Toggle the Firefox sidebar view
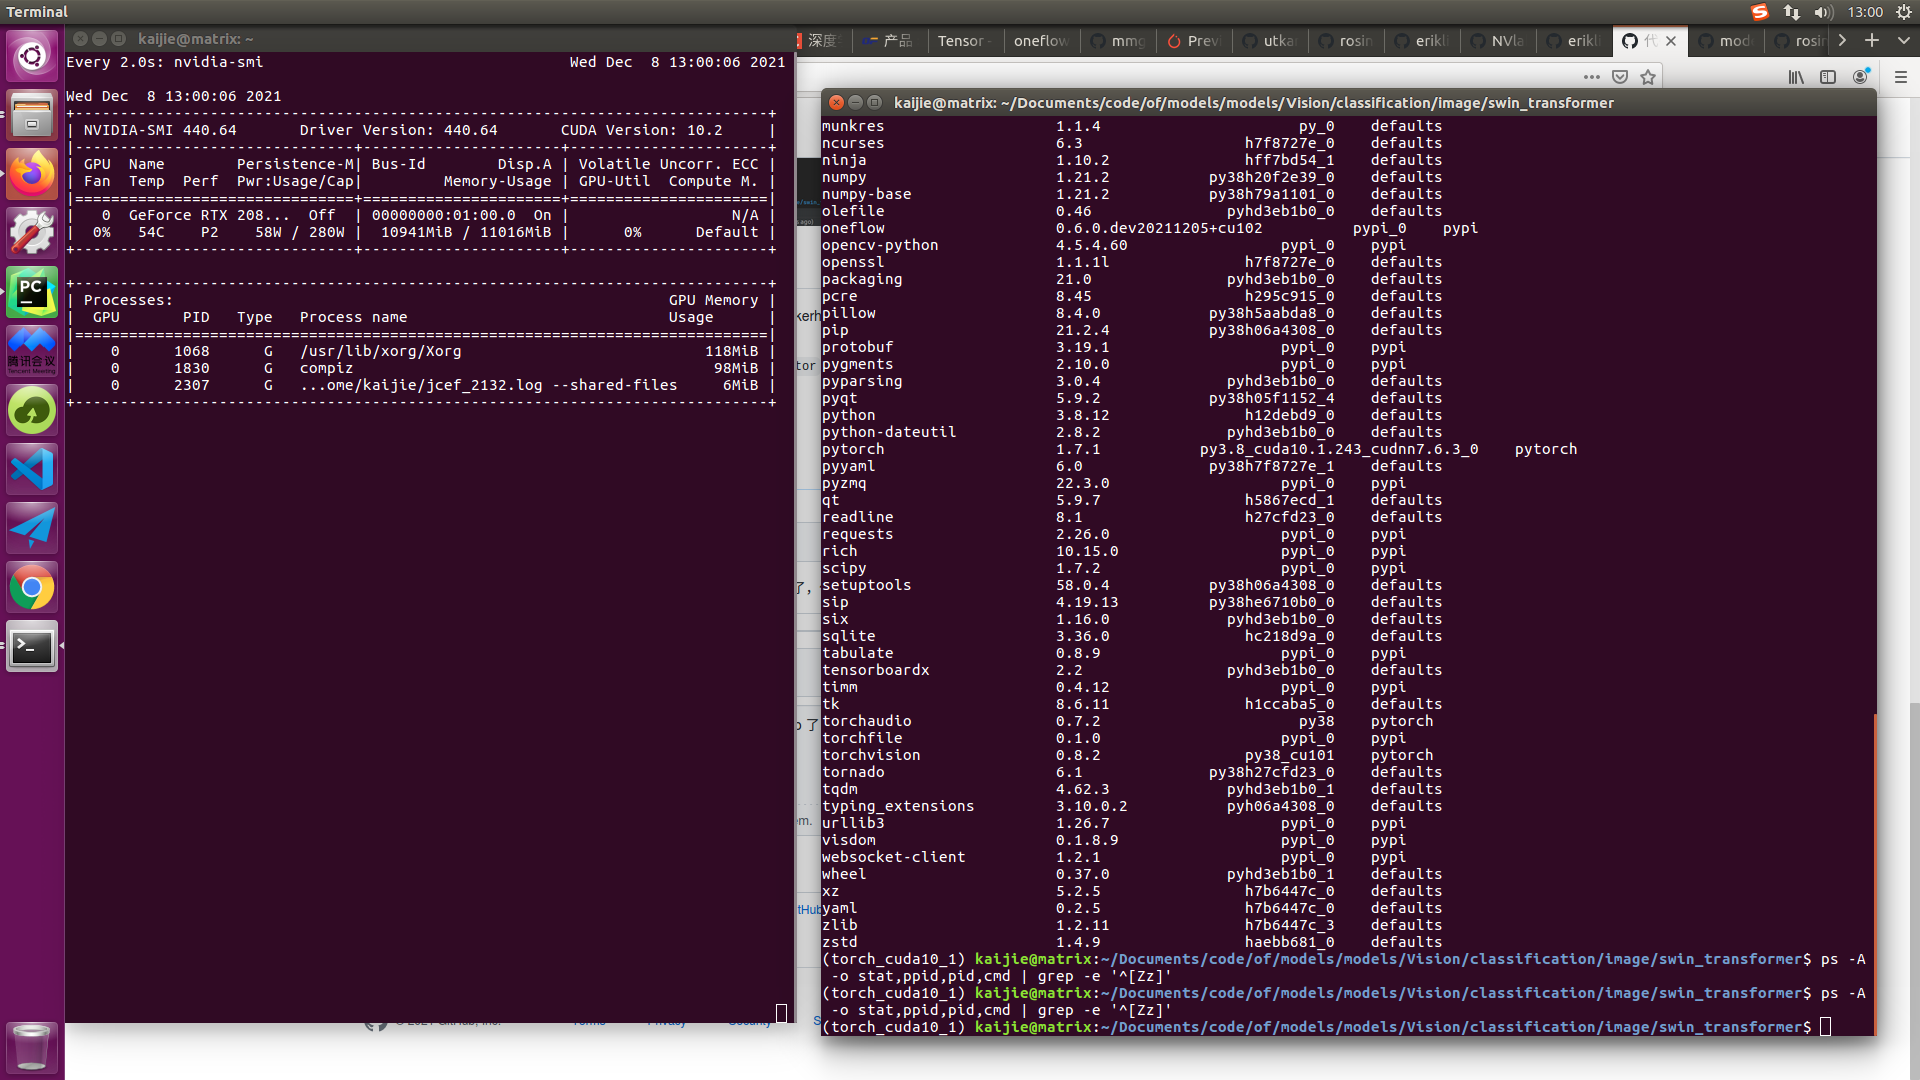1920x1080 pixels. click(x=1828, y=77)
